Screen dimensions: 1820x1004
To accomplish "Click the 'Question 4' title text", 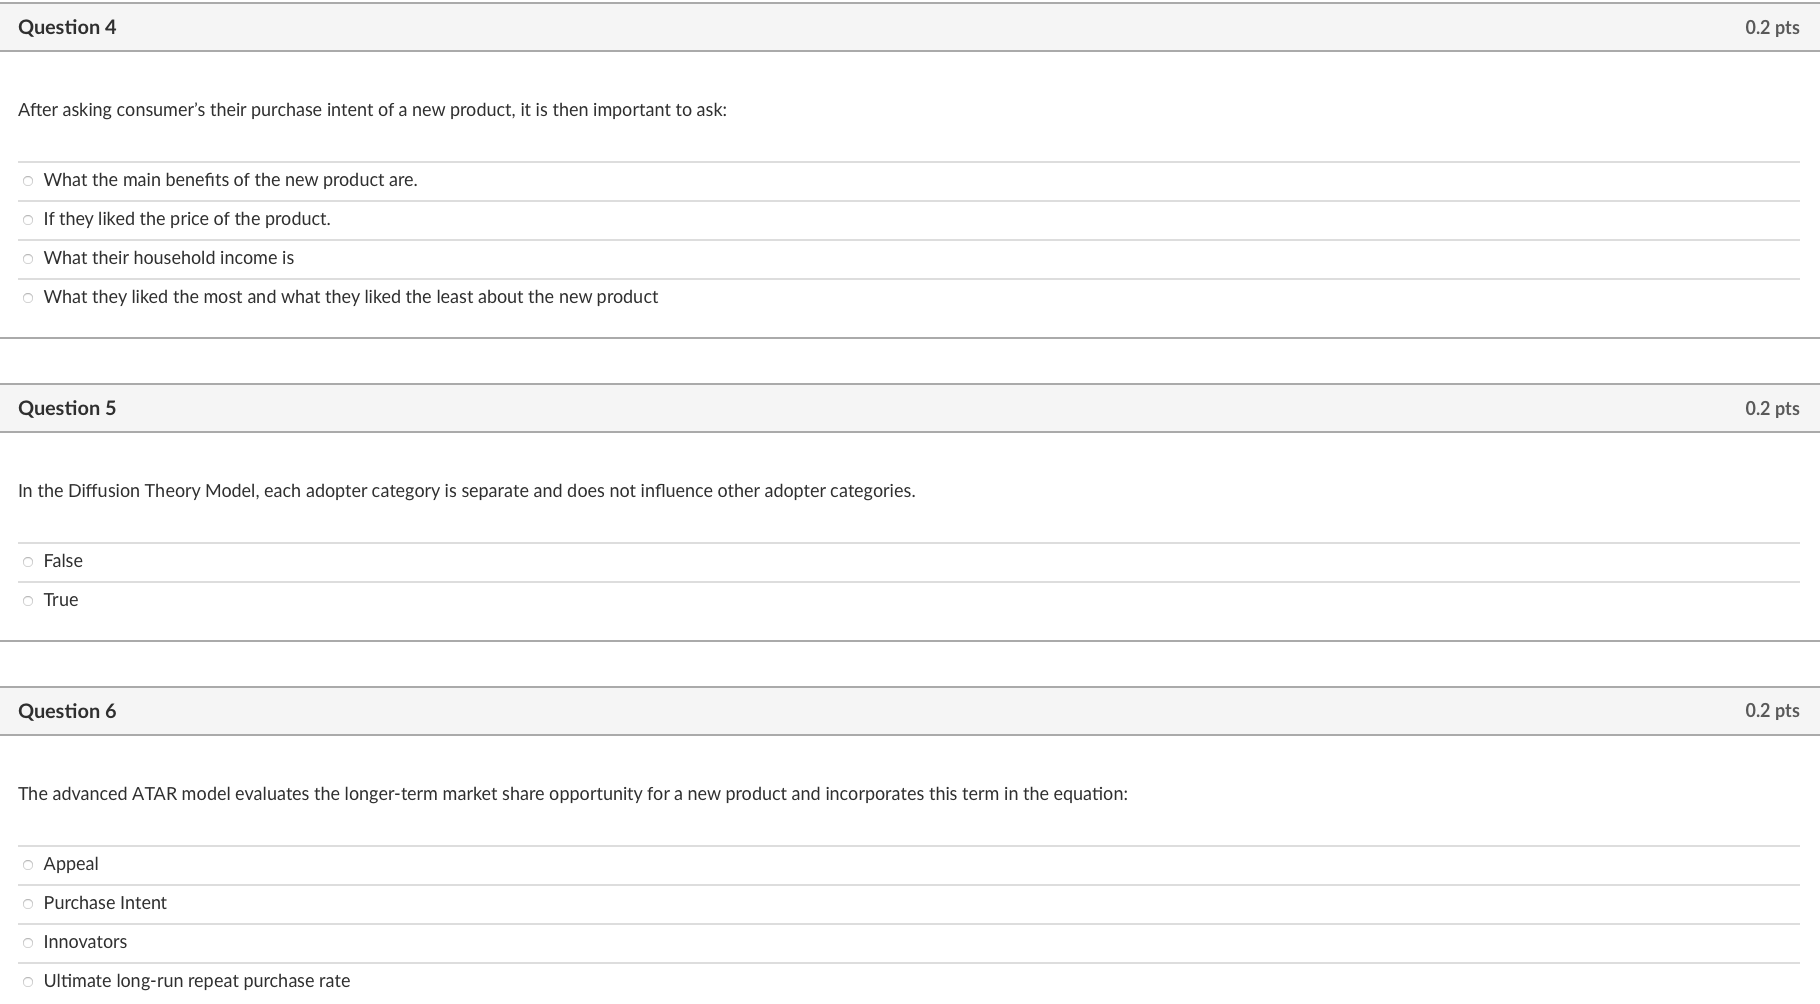I will 67,27.
